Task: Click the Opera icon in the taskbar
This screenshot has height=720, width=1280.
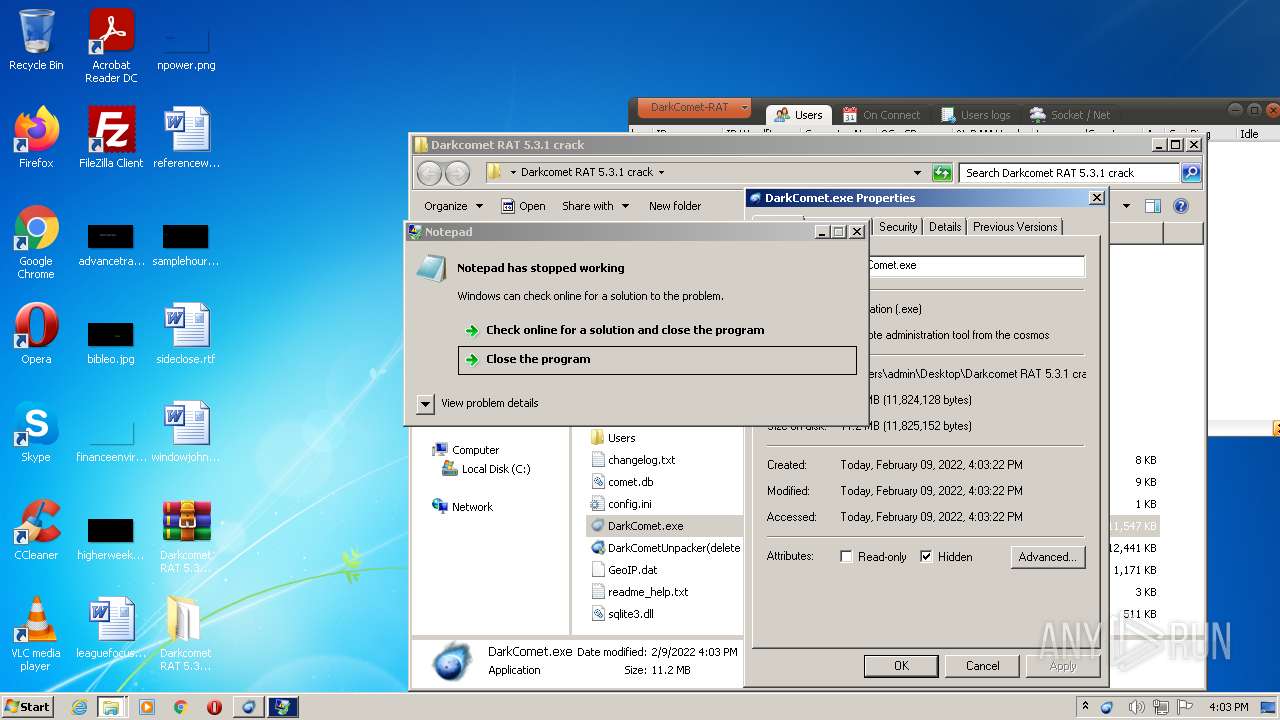Action: [x=214, y=707]
